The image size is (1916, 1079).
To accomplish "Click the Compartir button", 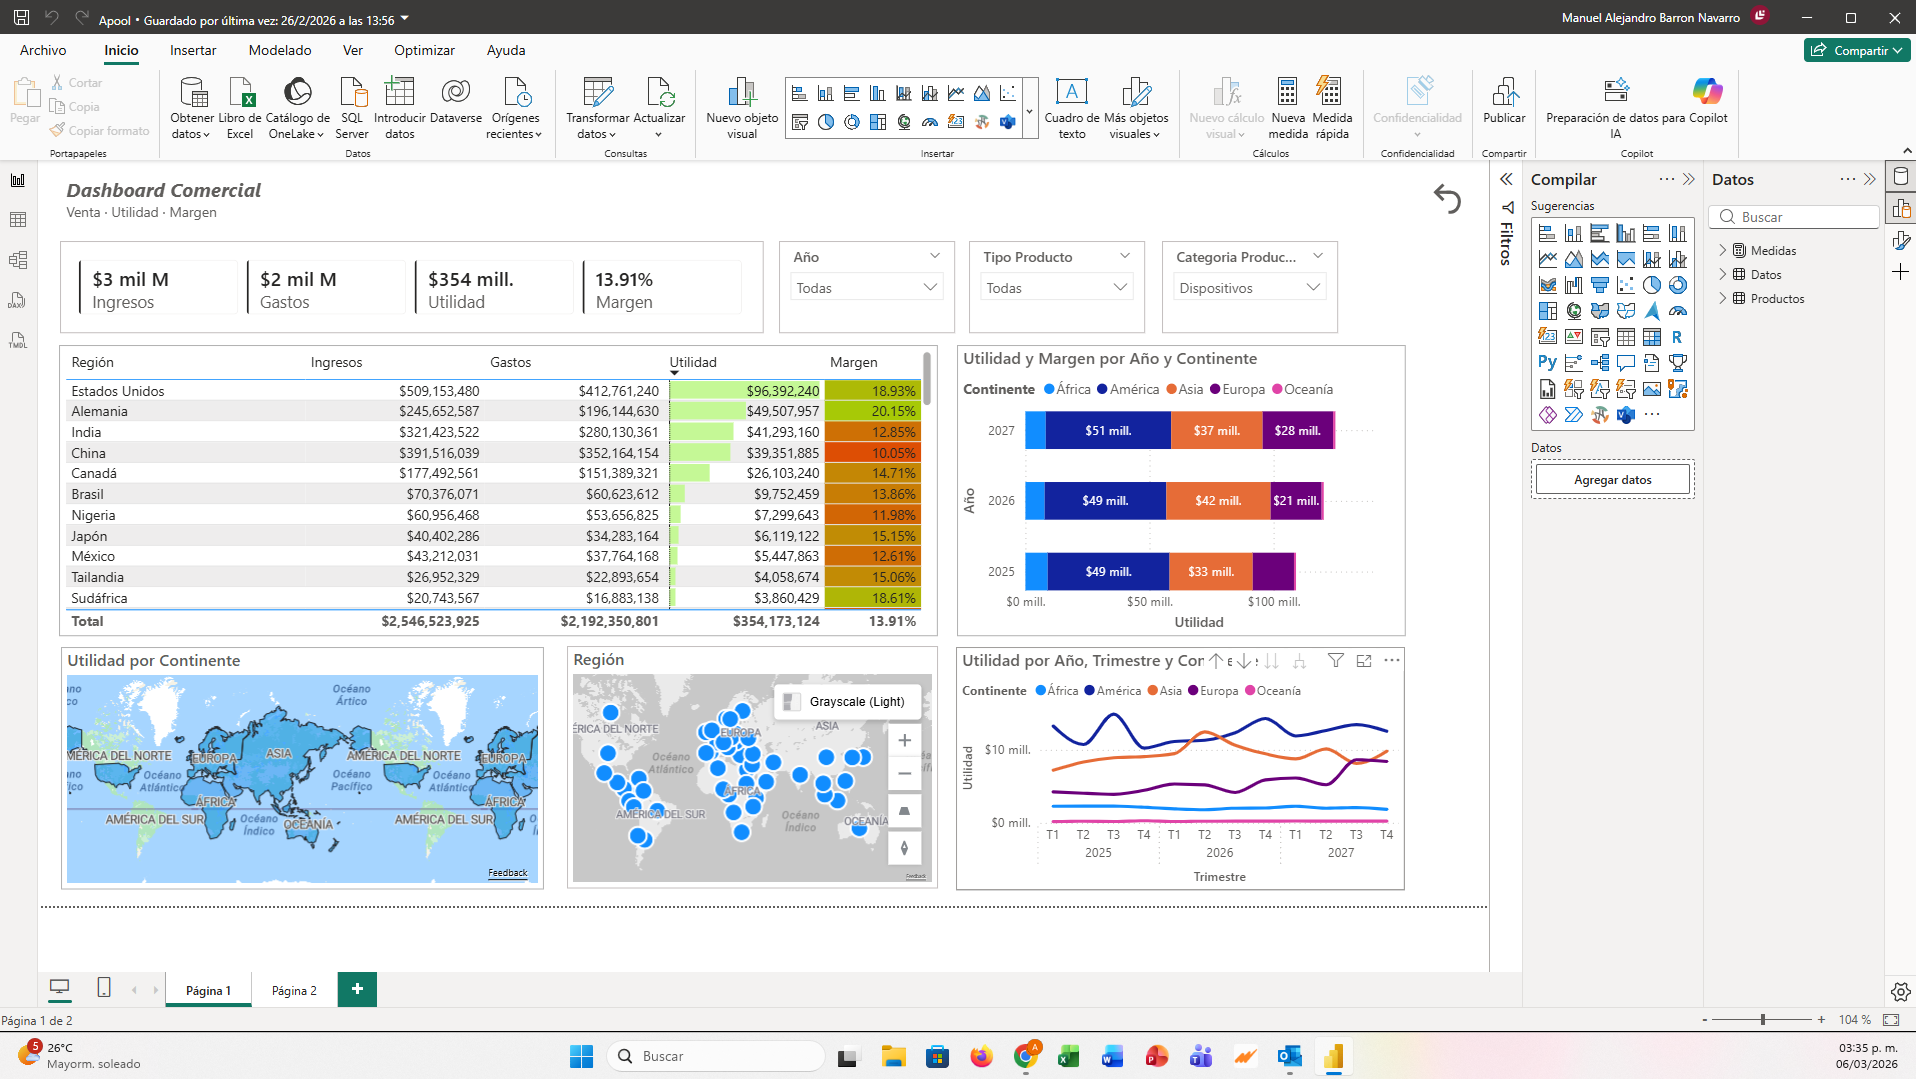I will (1857, 50).
